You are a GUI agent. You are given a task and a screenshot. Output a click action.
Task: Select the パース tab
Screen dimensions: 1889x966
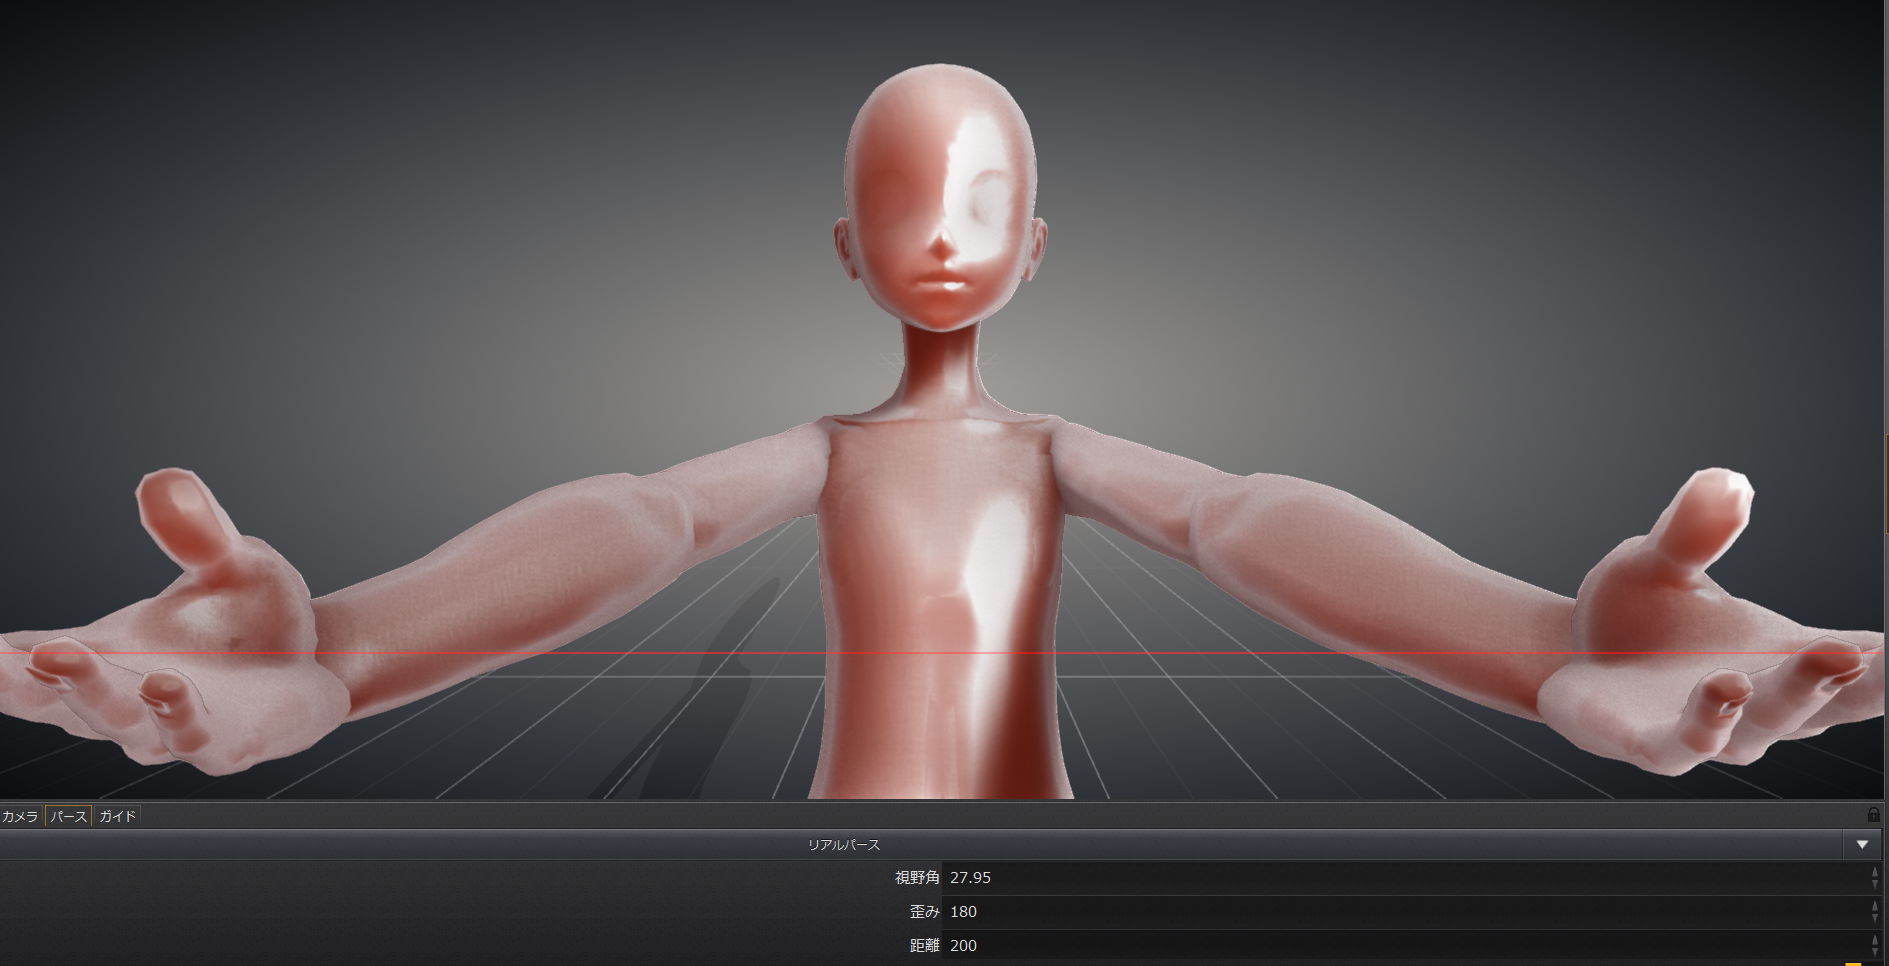coord(68,816)
